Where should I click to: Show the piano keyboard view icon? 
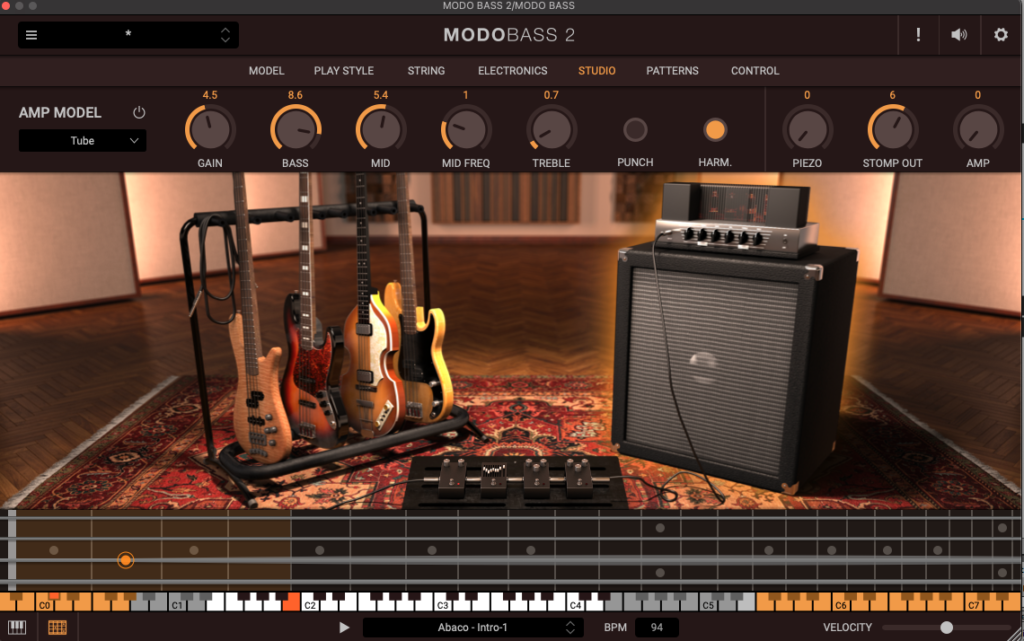[x=18, y=627]
